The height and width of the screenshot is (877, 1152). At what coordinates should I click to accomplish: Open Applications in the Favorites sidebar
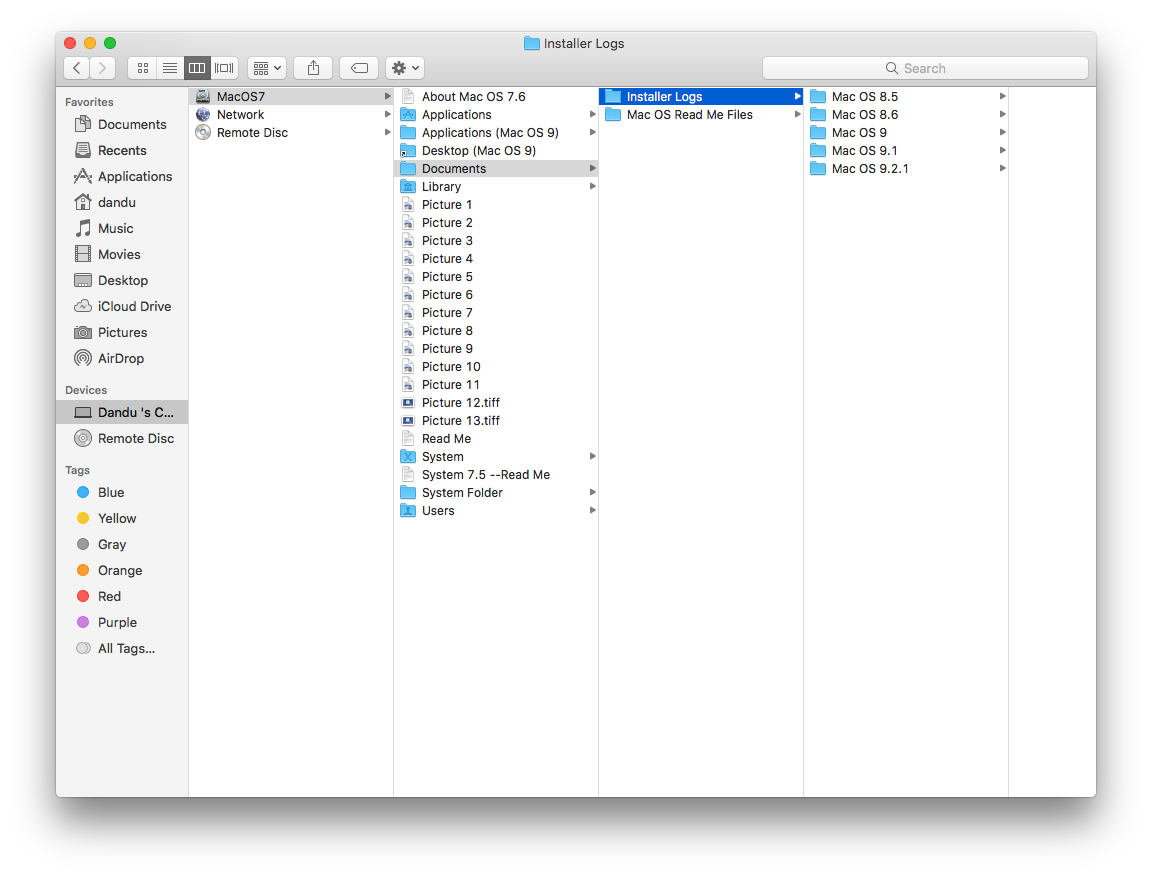[x=122, y=176]
